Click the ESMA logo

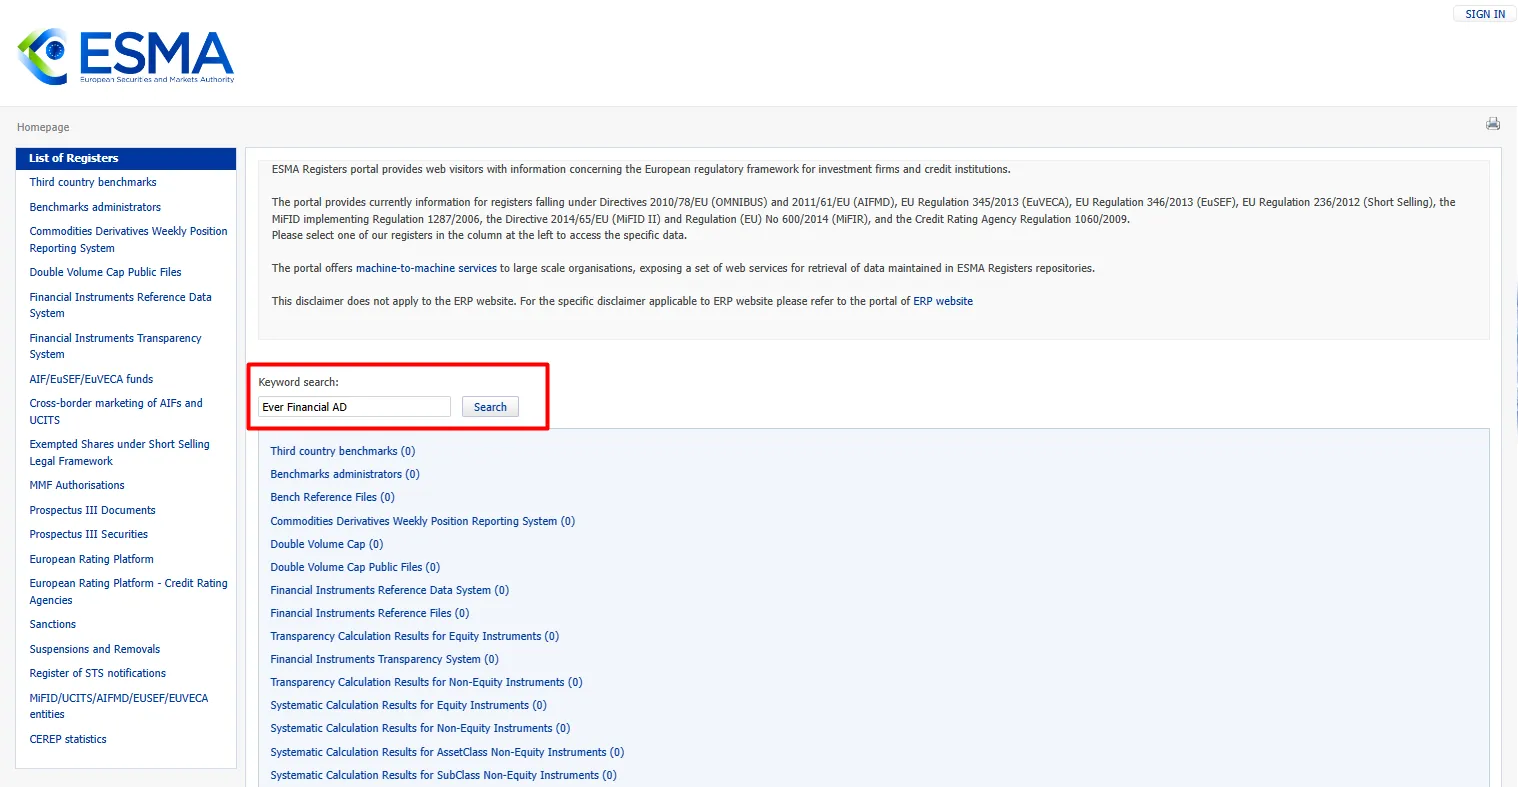[x=126, y=56]
